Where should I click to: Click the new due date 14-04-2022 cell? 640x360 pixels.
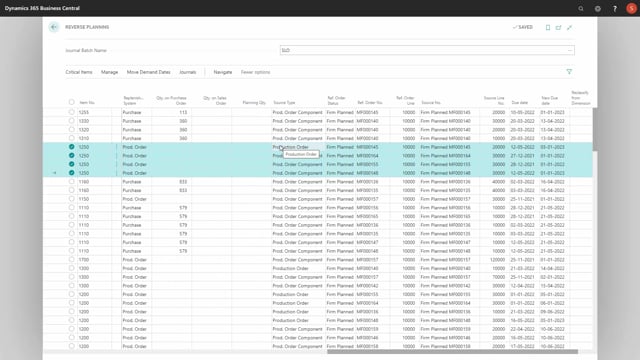(553, 269)
